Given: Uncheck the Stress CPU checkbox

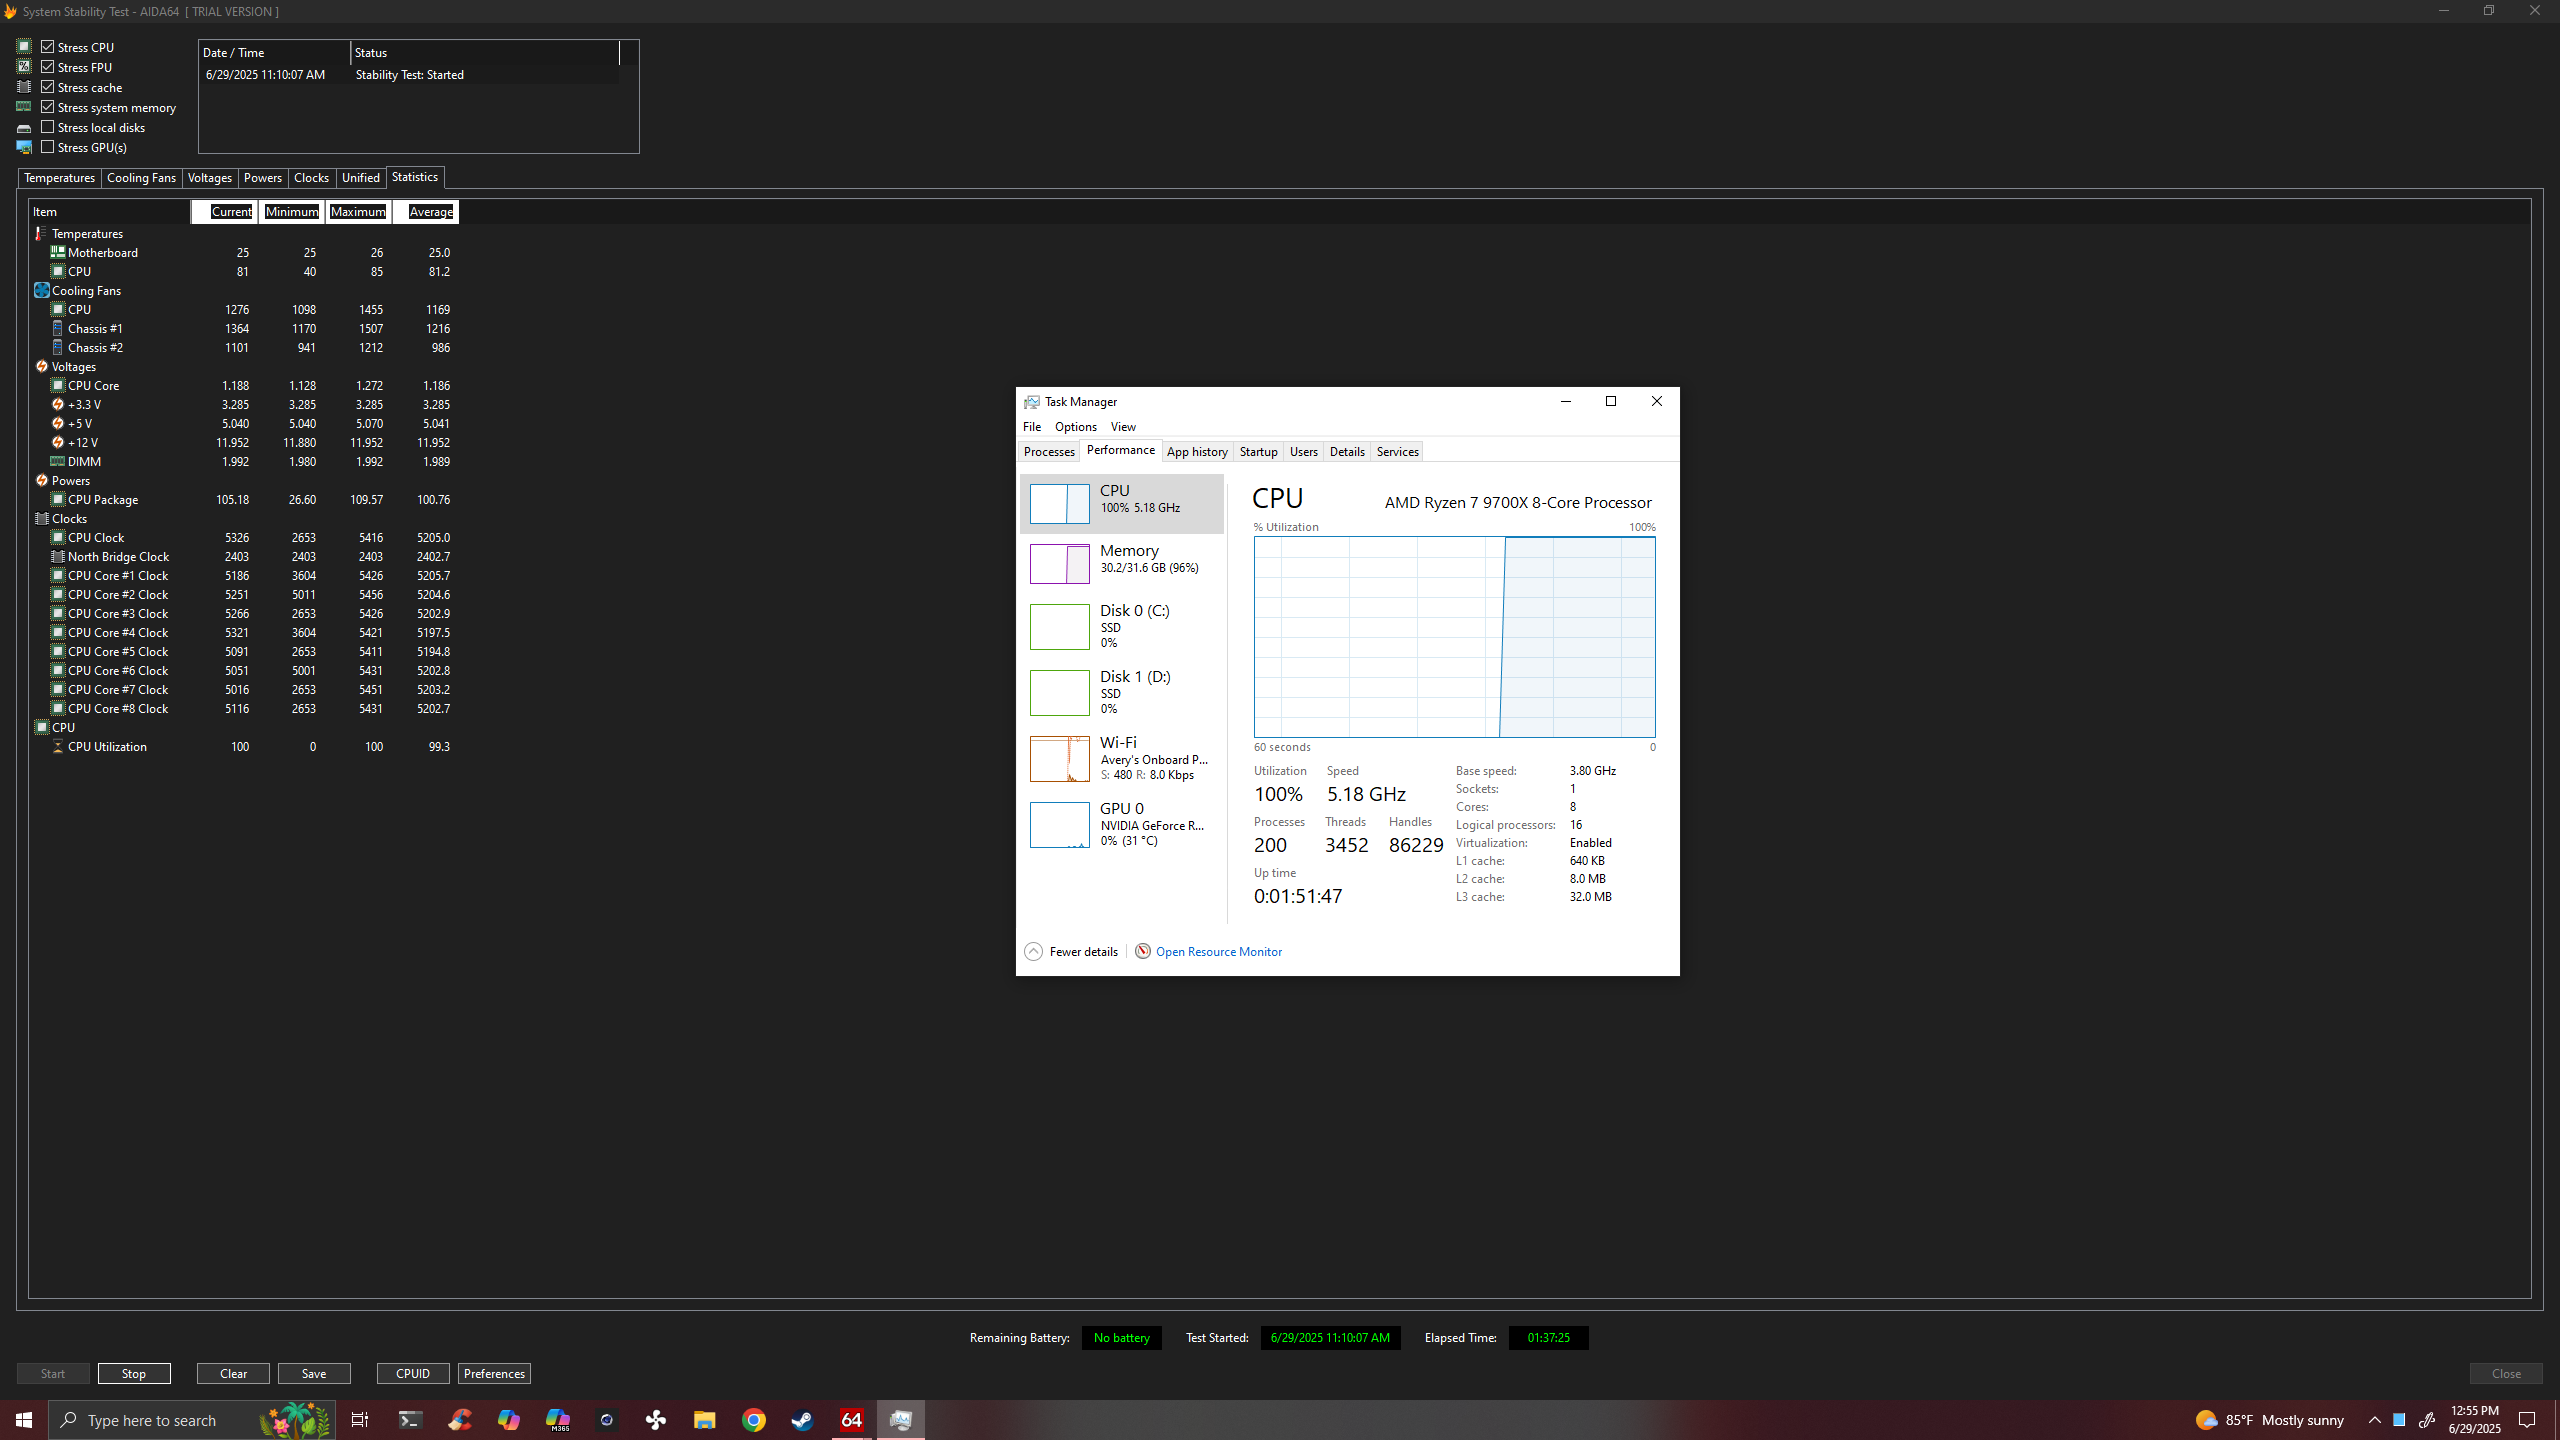Looking at the screenshot, I should (x=47, y=47).
